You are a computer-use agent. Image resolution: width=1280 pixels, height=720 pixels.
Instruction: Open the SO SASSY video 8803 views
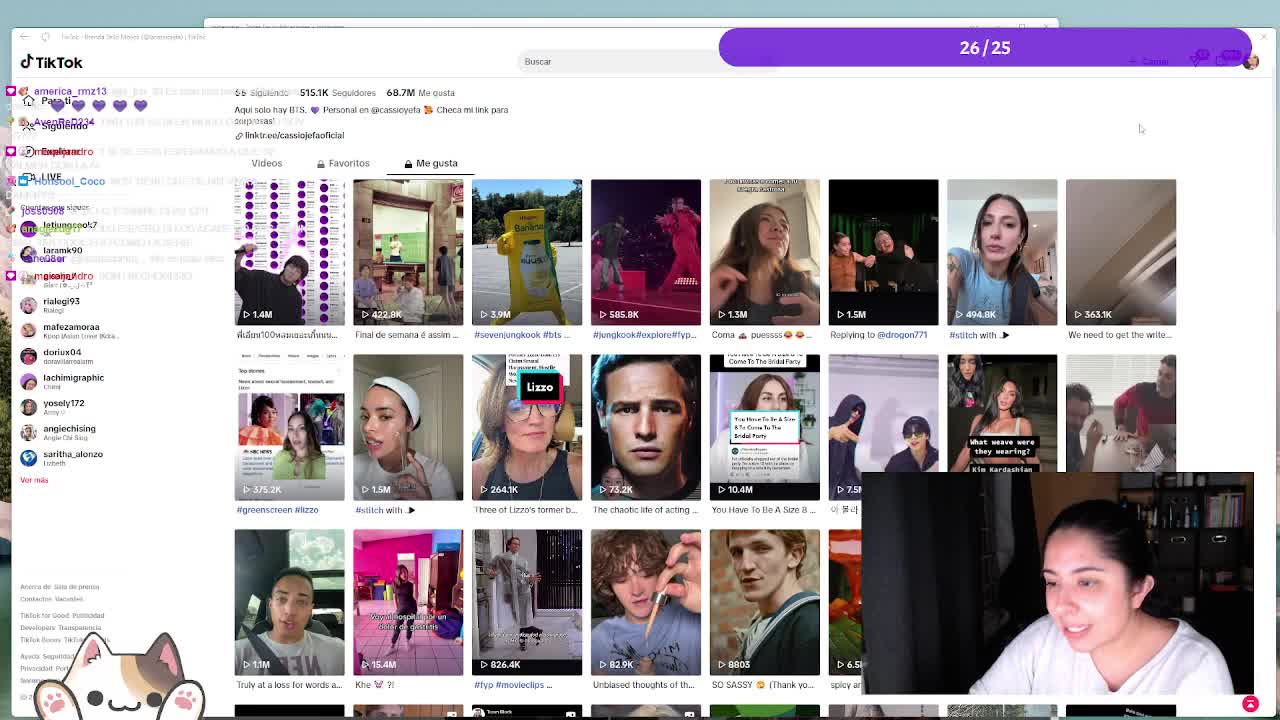[x=765, y=602]
